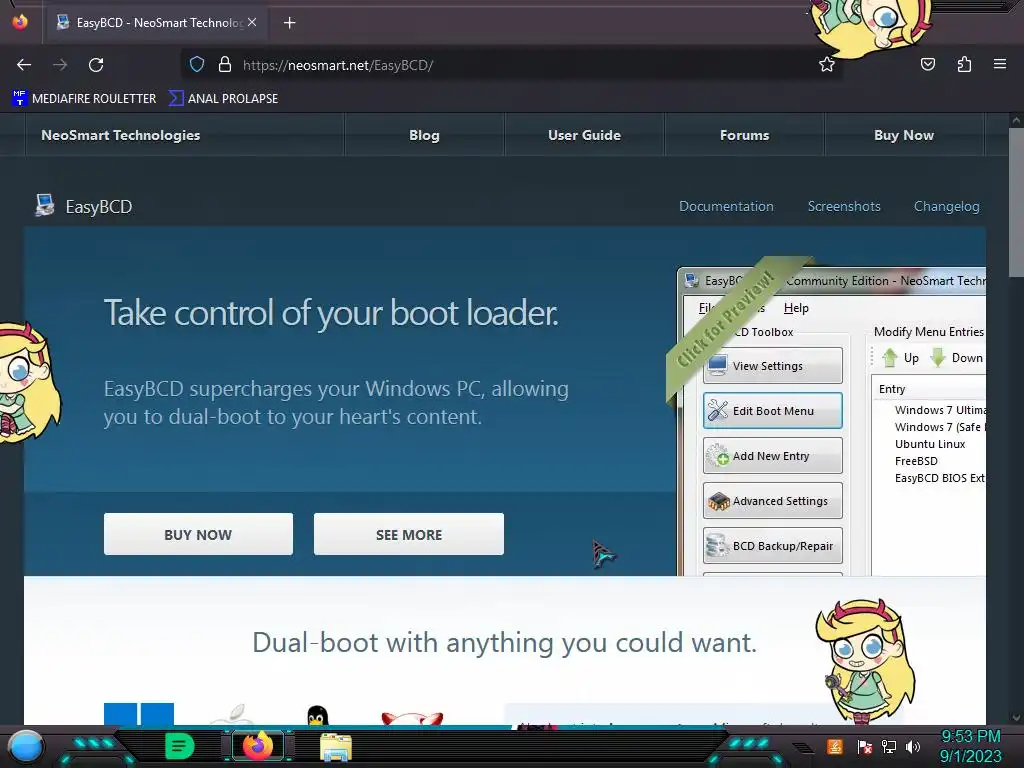Open the Firefox hamburger menu
This screenshot has width=1024, height=768.
coord(1000,65)
